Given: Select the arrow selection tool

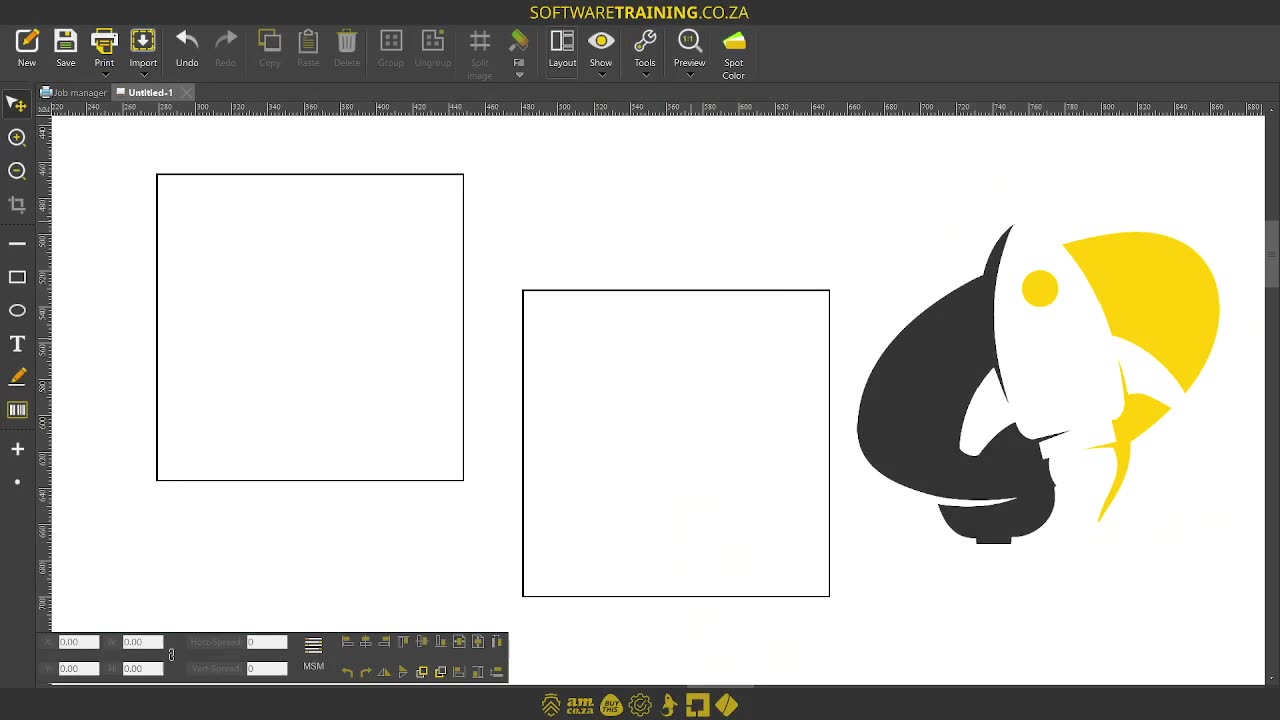Looking at the screenshot, I should [17, 104].
